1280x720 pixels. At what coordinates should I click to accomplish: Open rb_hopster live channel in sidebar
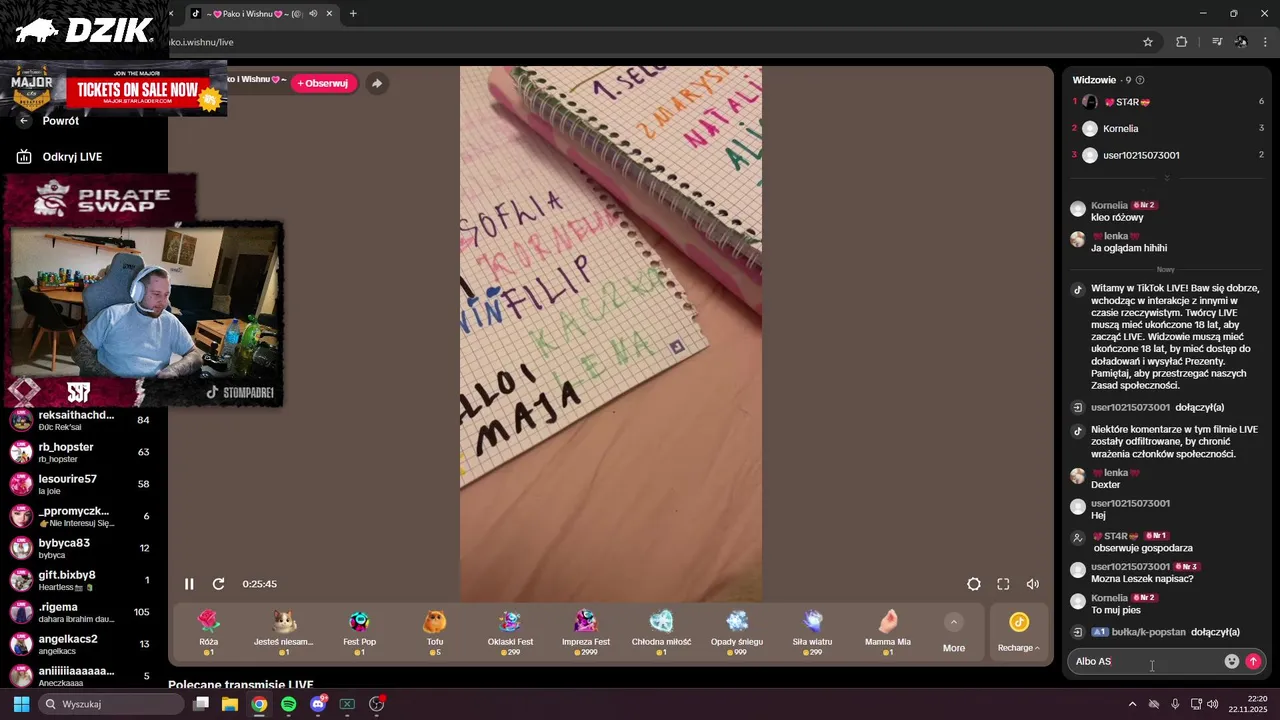point(80,452)
